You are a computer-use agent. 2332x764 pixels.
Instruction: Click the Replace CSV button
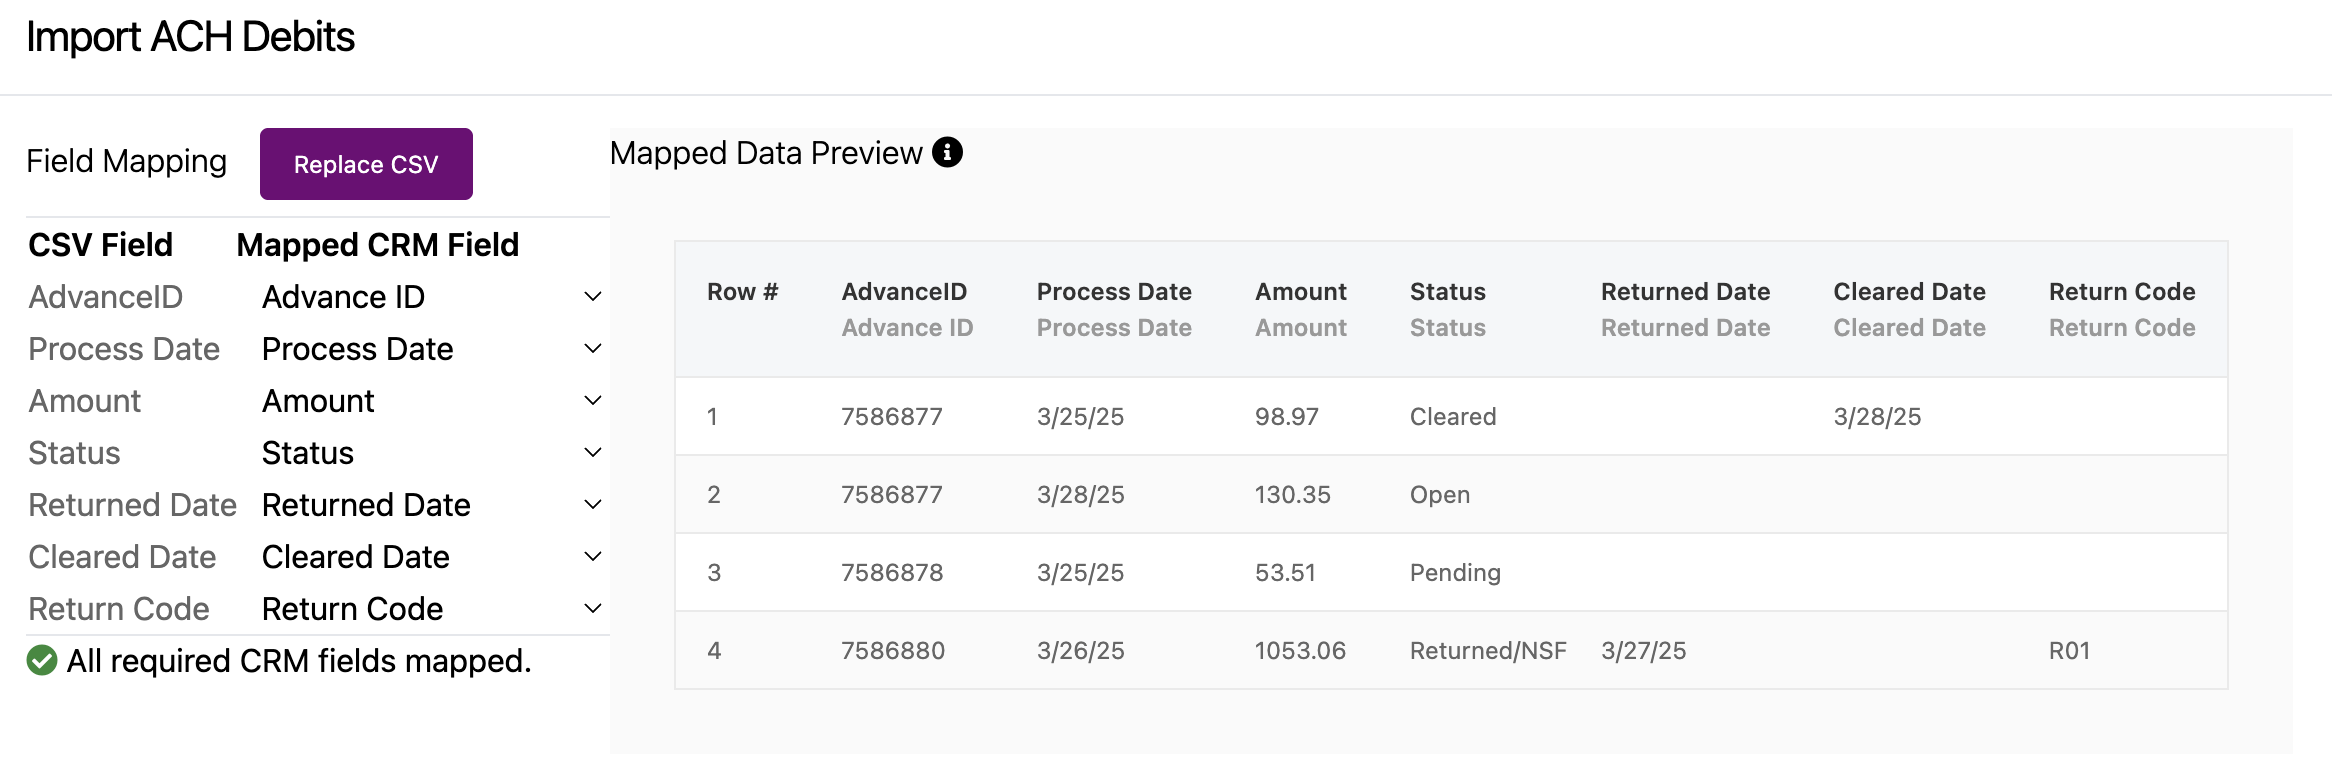pos(366,164)
